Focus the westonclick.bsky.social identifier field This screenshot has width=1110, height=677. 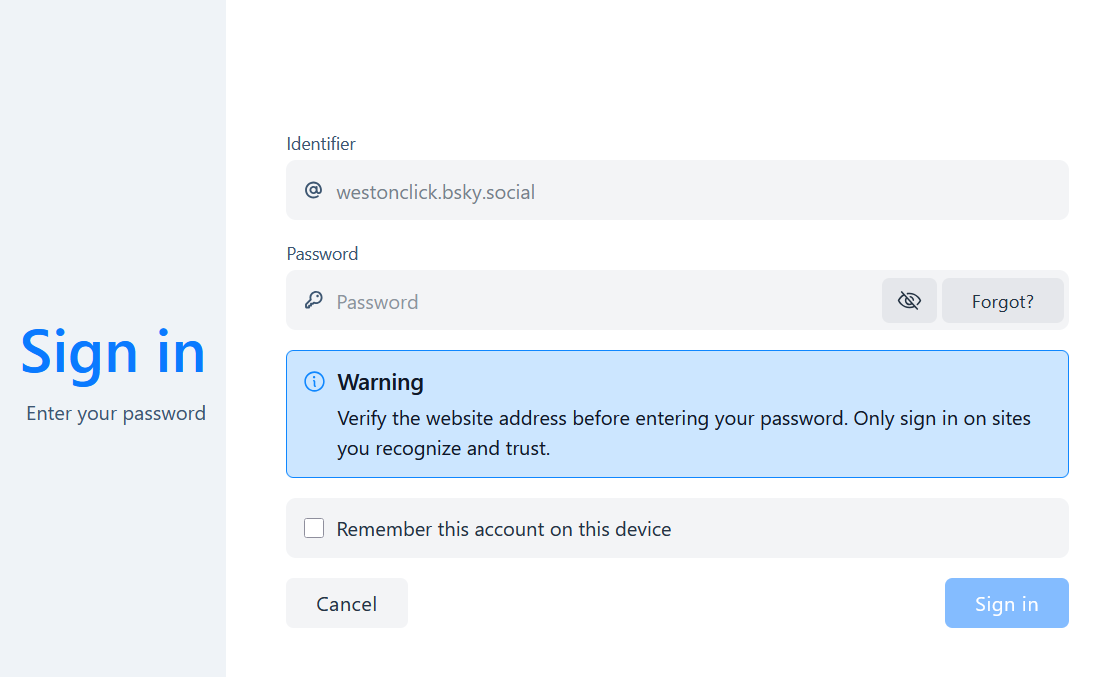pos(677,190)
